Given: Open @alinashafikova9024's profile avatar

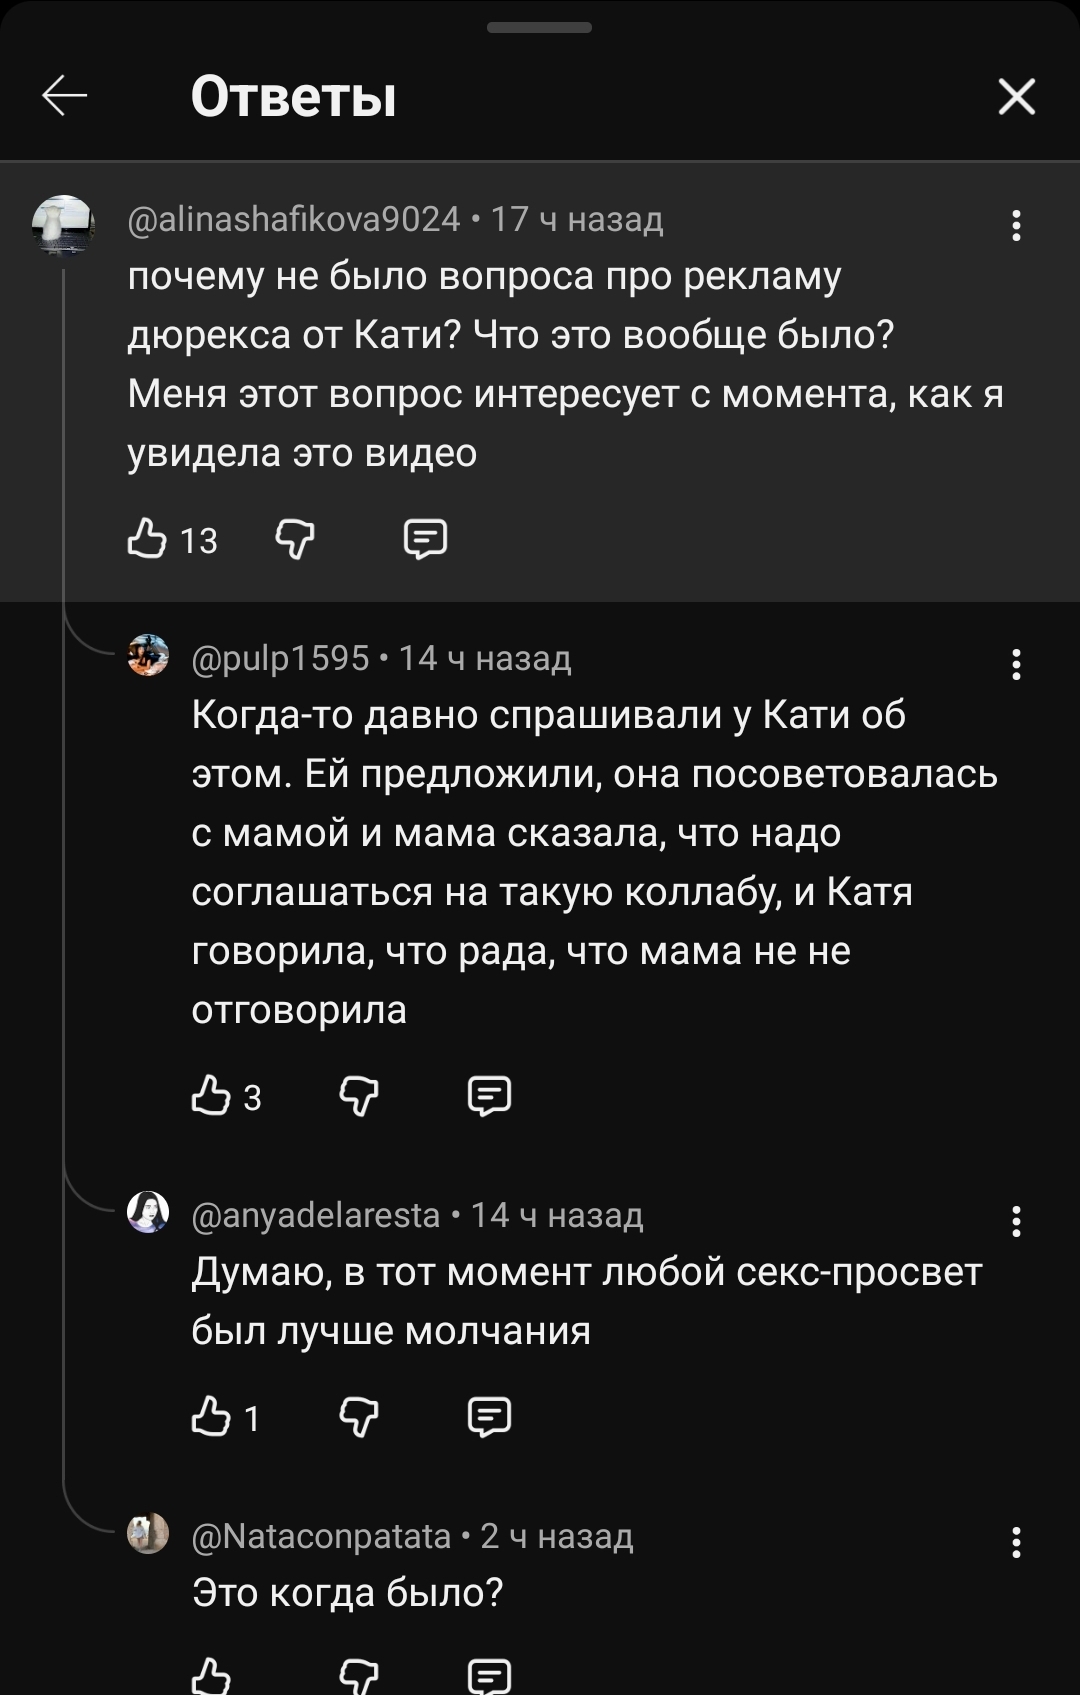Looking at the screenshot, I should click(64, 225).
